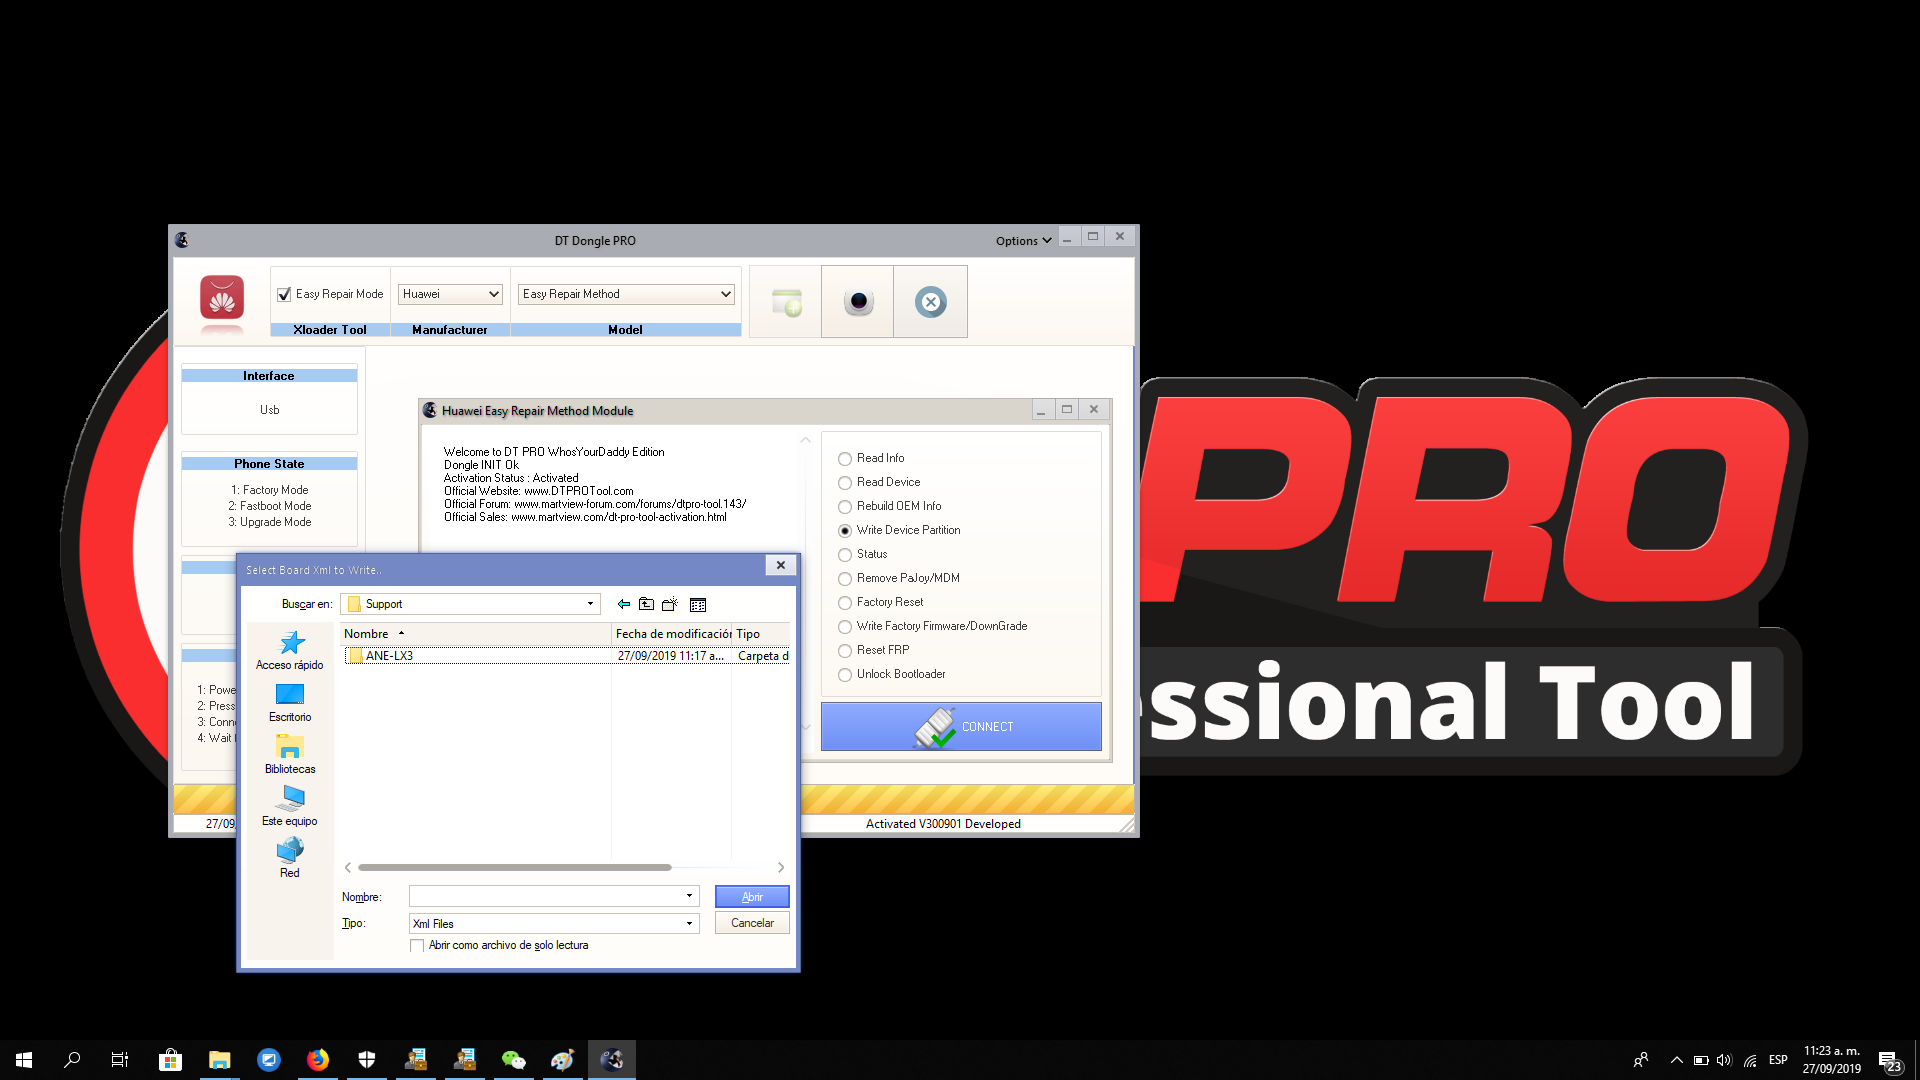
Task: Toggle the Easy Repair Mode checkbox
Action: [284, 294]
